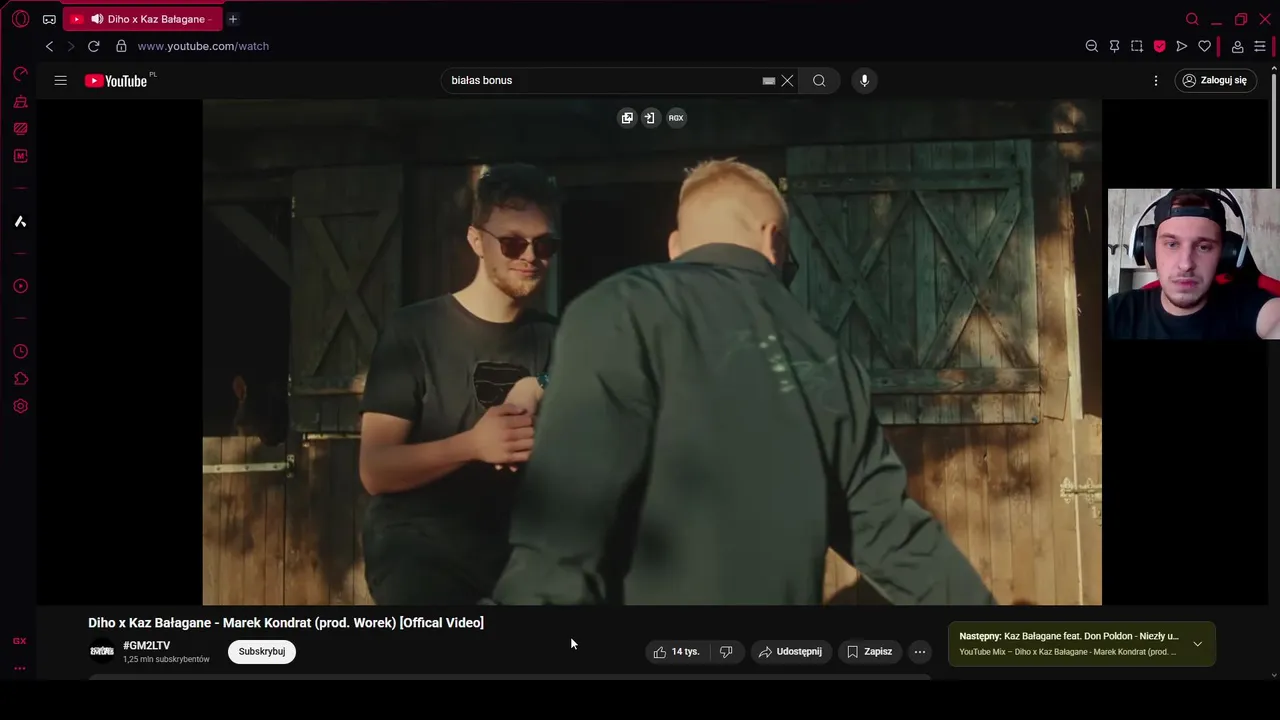The image size is (1280, 720).
Task: Open zoom-out control in address bar
Action: [x=1092, y=46]
